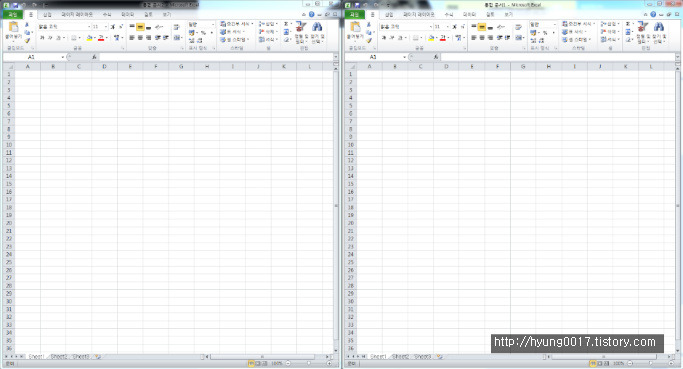Click the Orientation icon in the left window ribbon
The height and width of the screenshot is (369, 683).
point(159,27)
